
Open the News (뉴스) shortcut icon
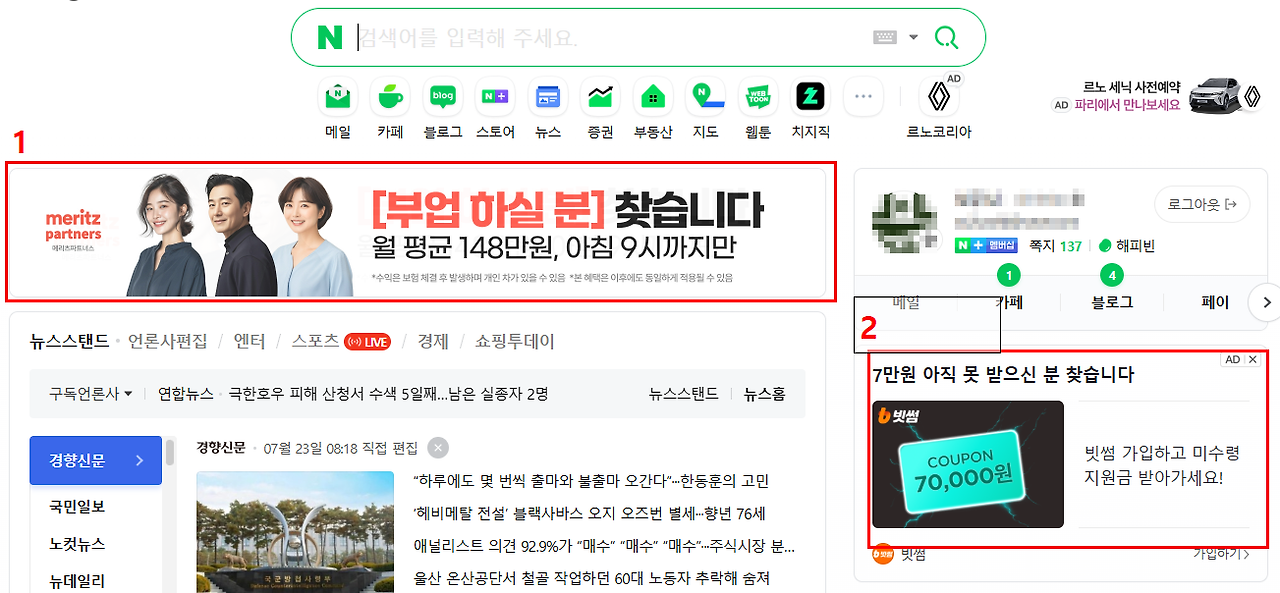coord(548,97)
